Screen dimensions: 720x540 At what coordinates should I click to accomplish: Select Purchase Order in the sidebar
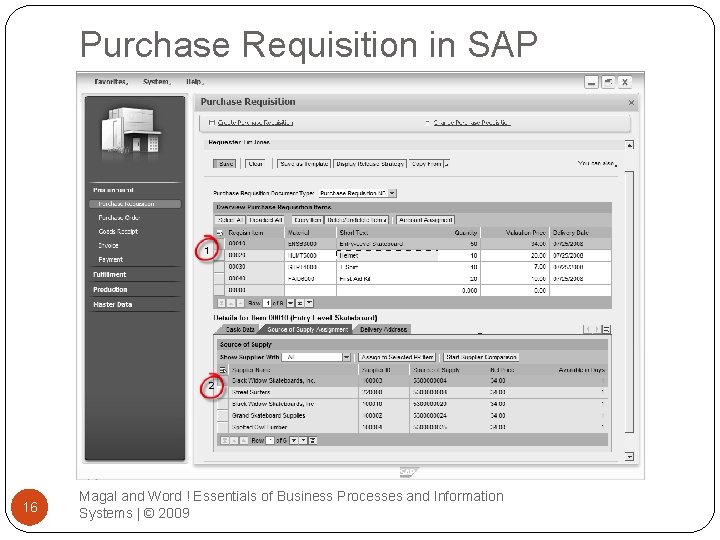click(119, 218)
